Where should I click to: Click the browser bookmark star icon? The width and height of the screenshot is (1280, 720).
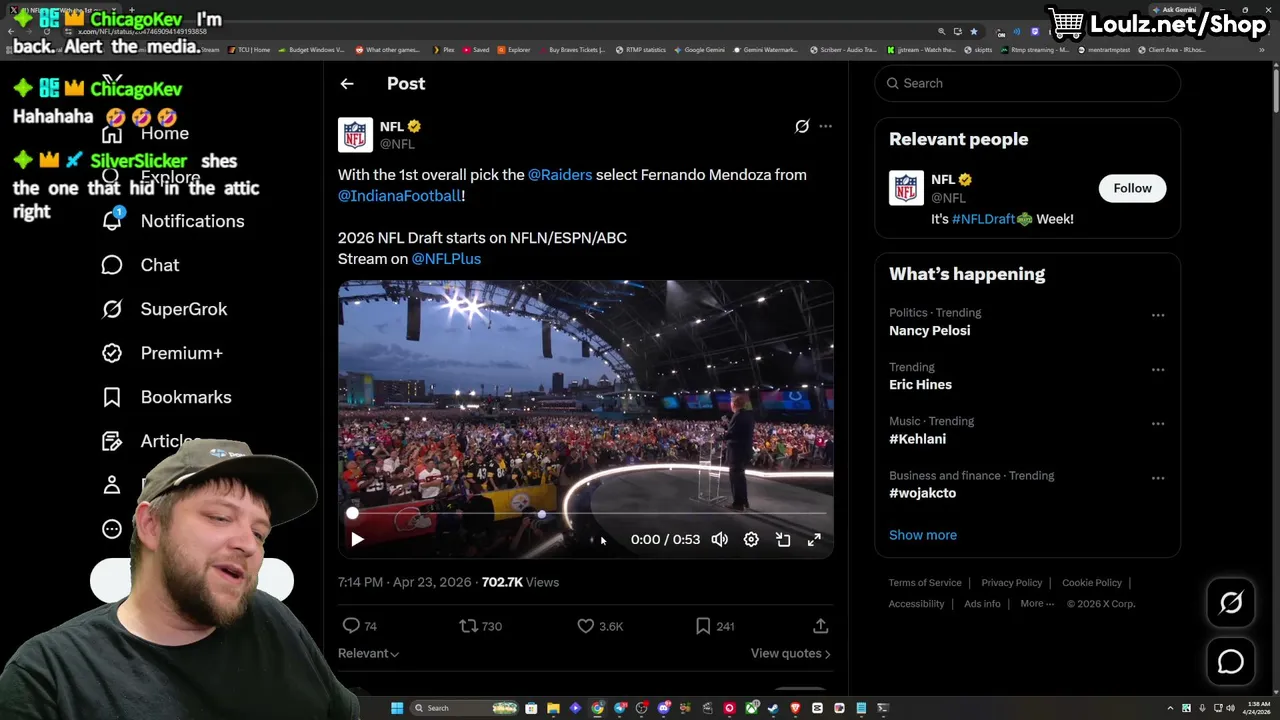974,32
